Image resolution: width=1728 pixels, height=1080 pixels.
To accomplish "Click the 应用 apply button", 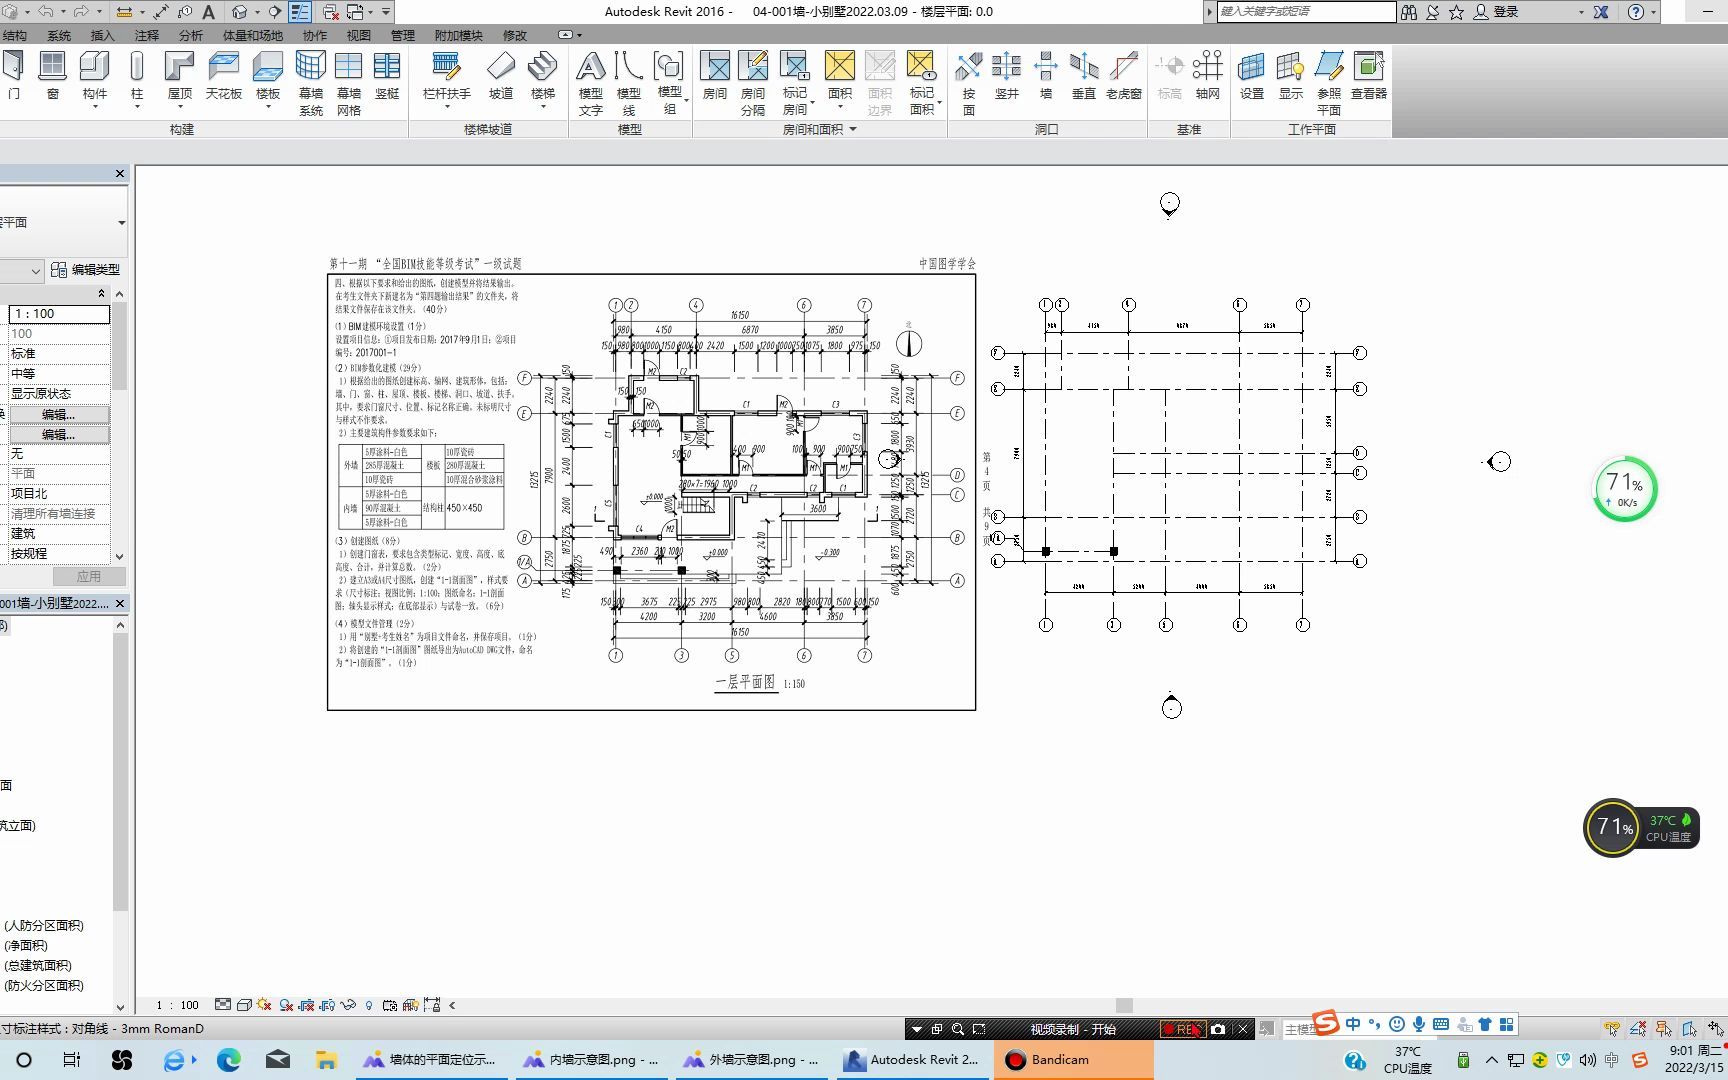I will pyautogui.click(x=88, y=576).
